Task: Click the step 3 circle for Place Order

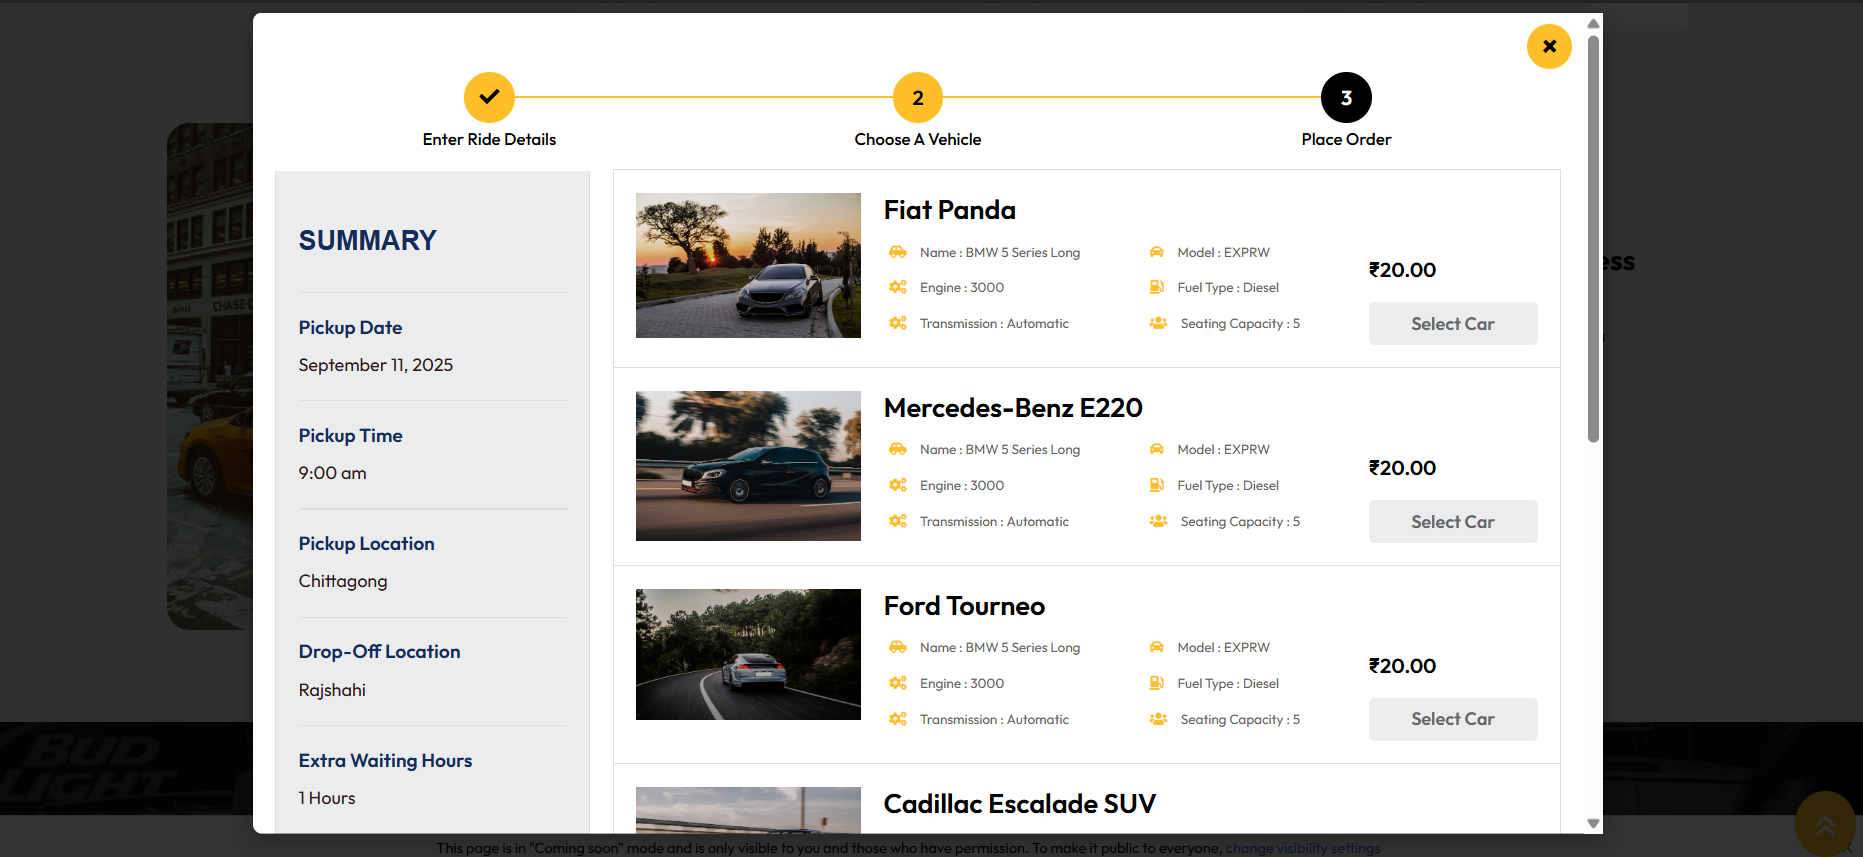Action: (x=1346, y=97)
